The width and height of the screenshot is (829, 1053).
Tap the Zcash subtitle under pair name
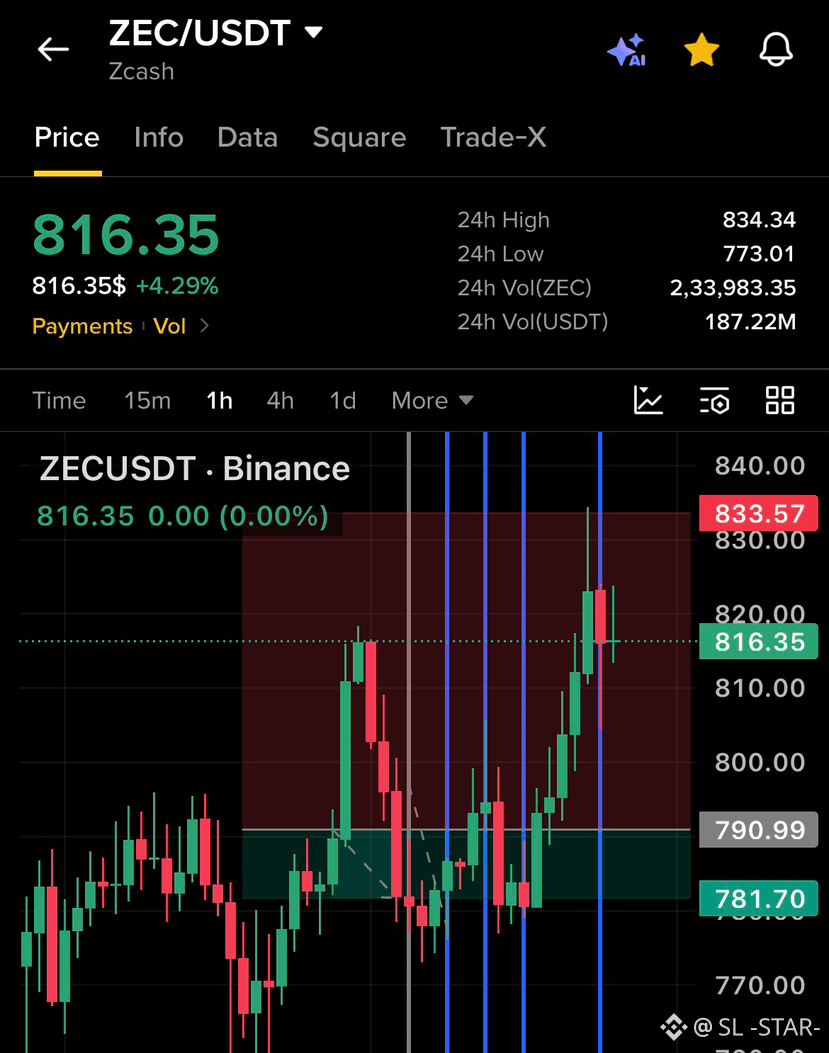coord(142,71)
